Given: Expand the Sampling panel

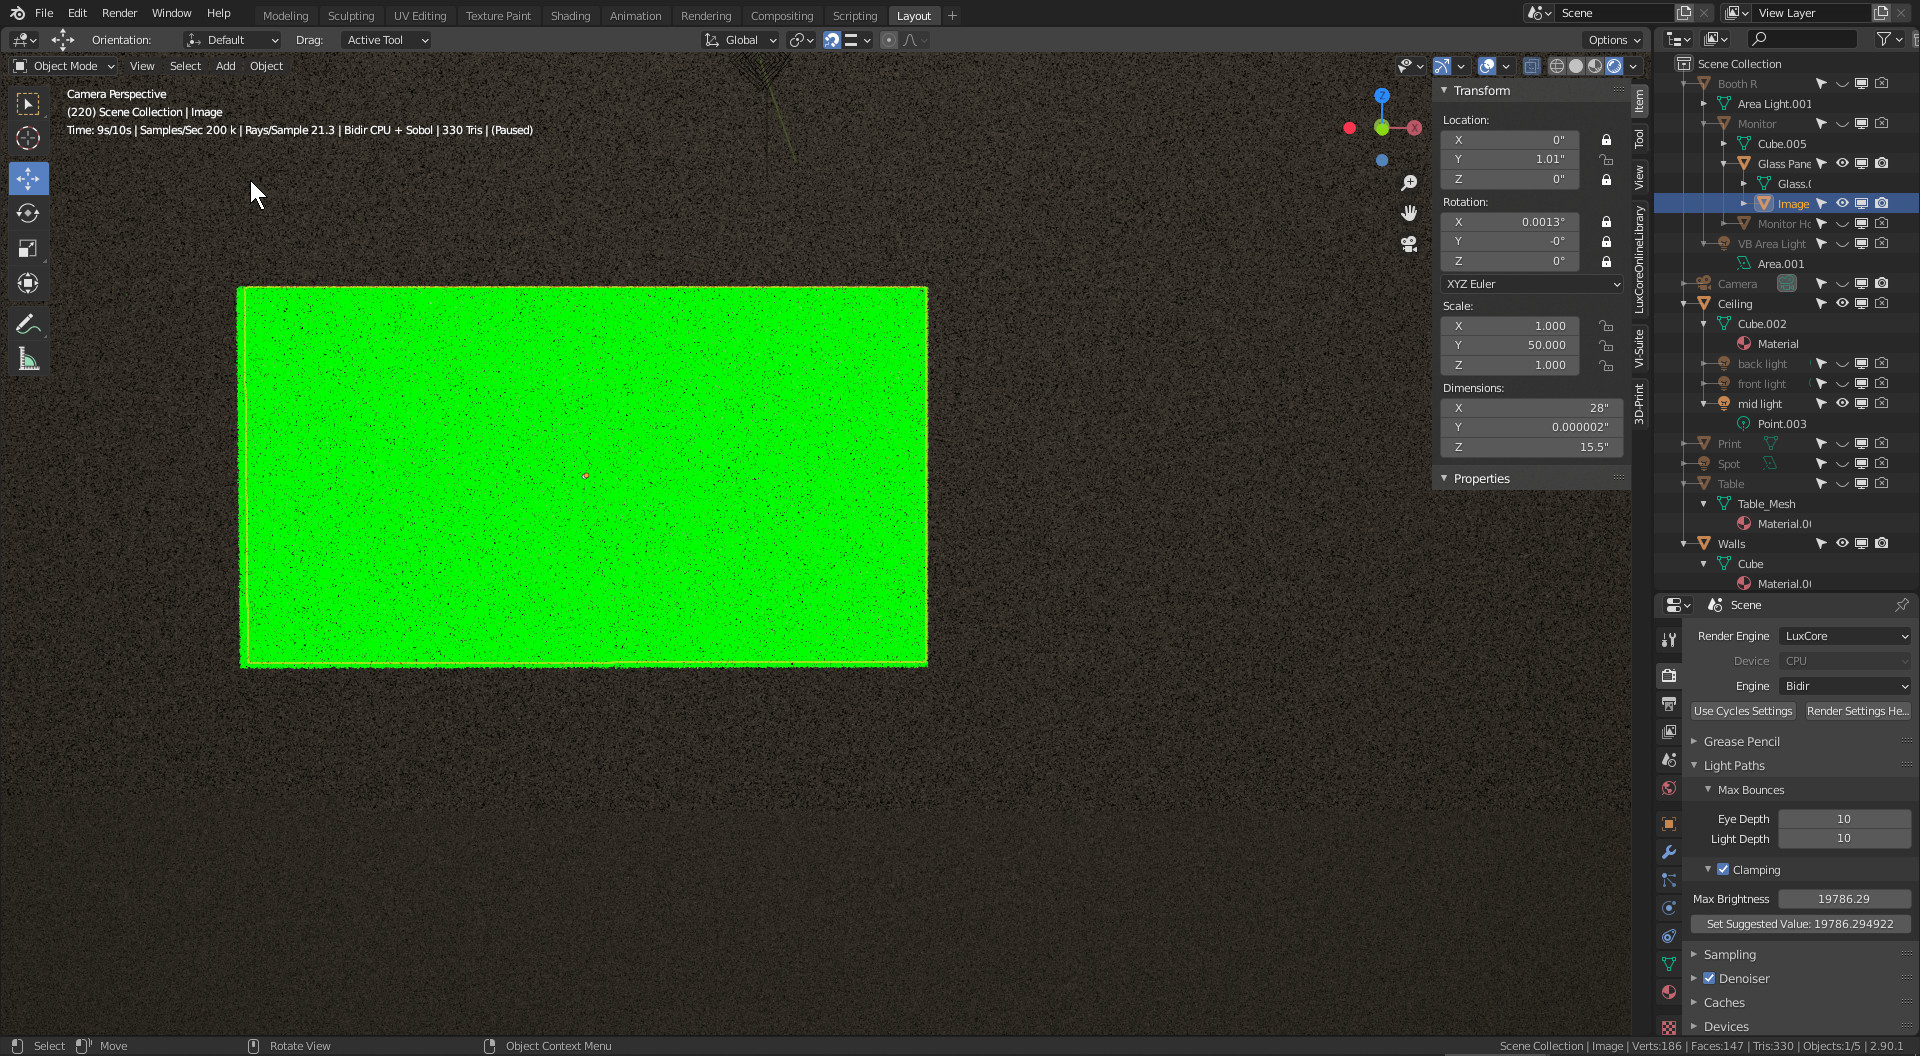Looking at the screenshot, I should point(1729,955).
